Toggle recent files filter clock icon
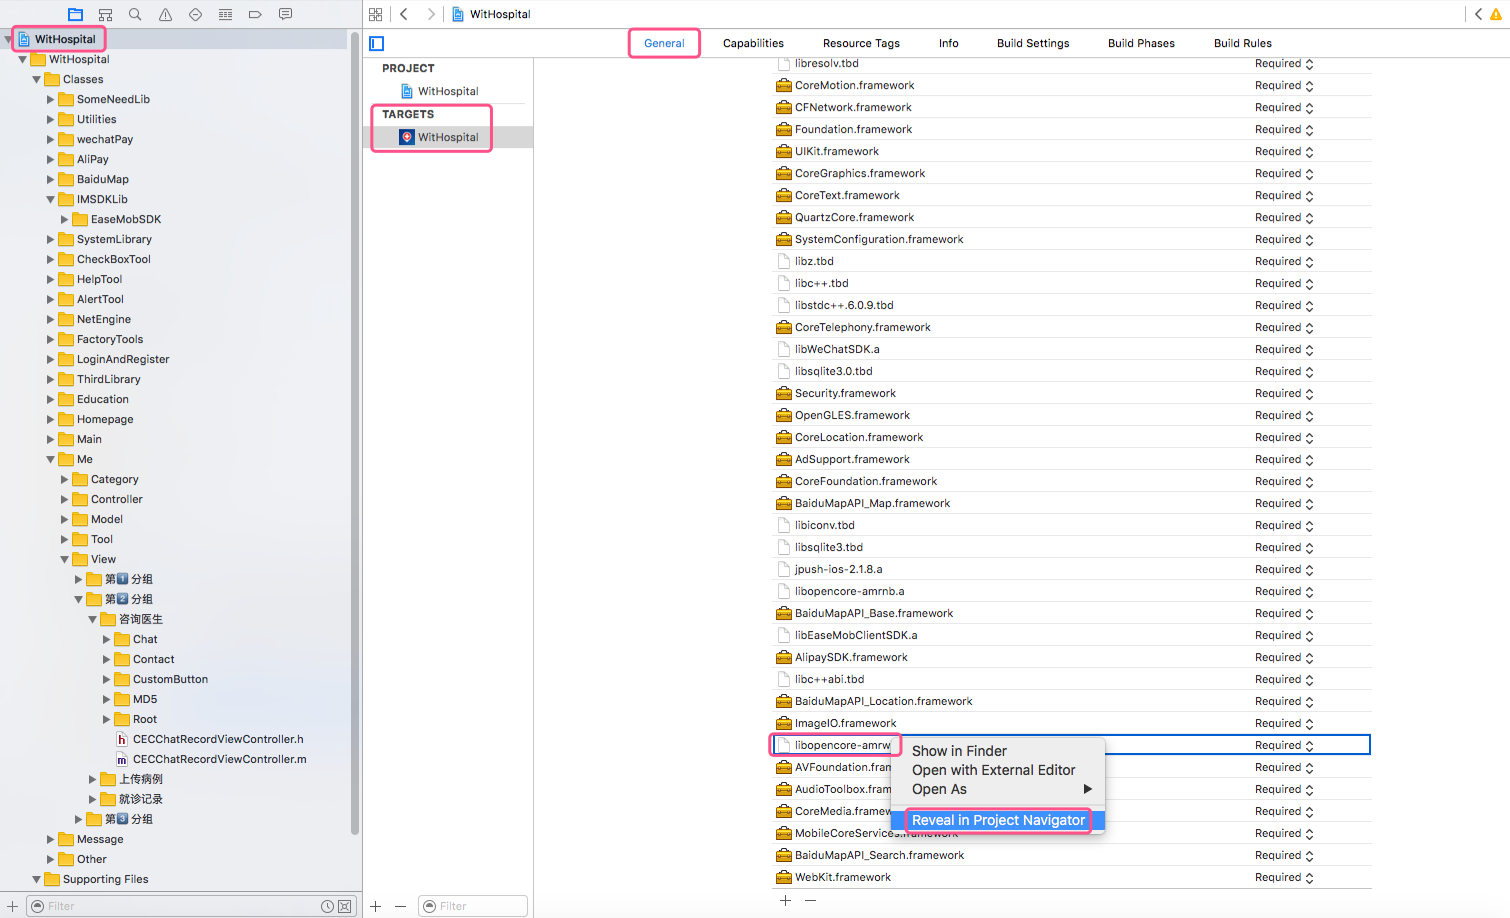Screen dimensions: 1510x918 tap(327, 906)
